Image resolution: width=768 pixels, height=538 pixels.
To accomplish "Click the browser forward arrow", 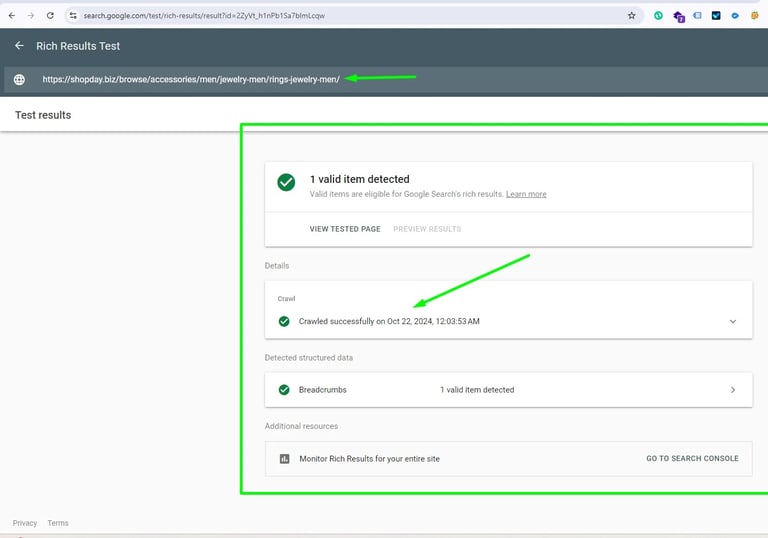I will [x=31, y=16].
